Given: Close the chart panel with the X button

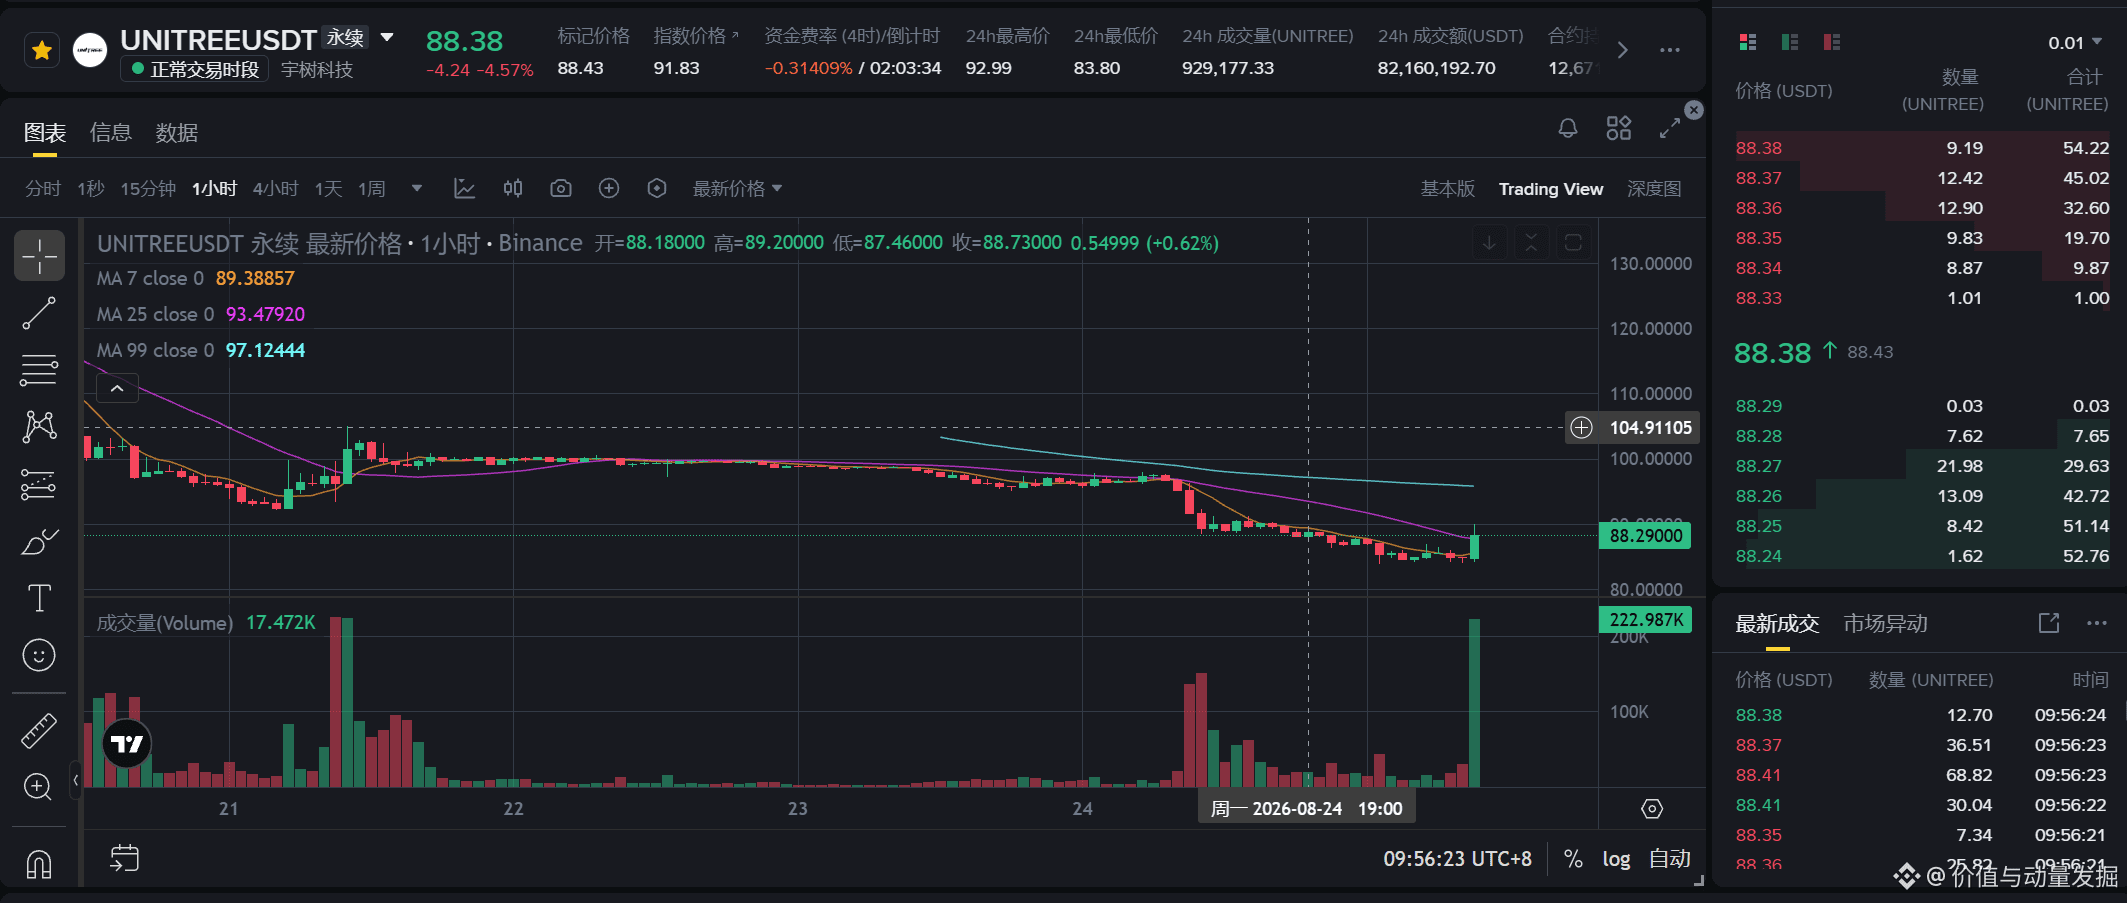Looking at the screenshot, I should pos(1694,110).
